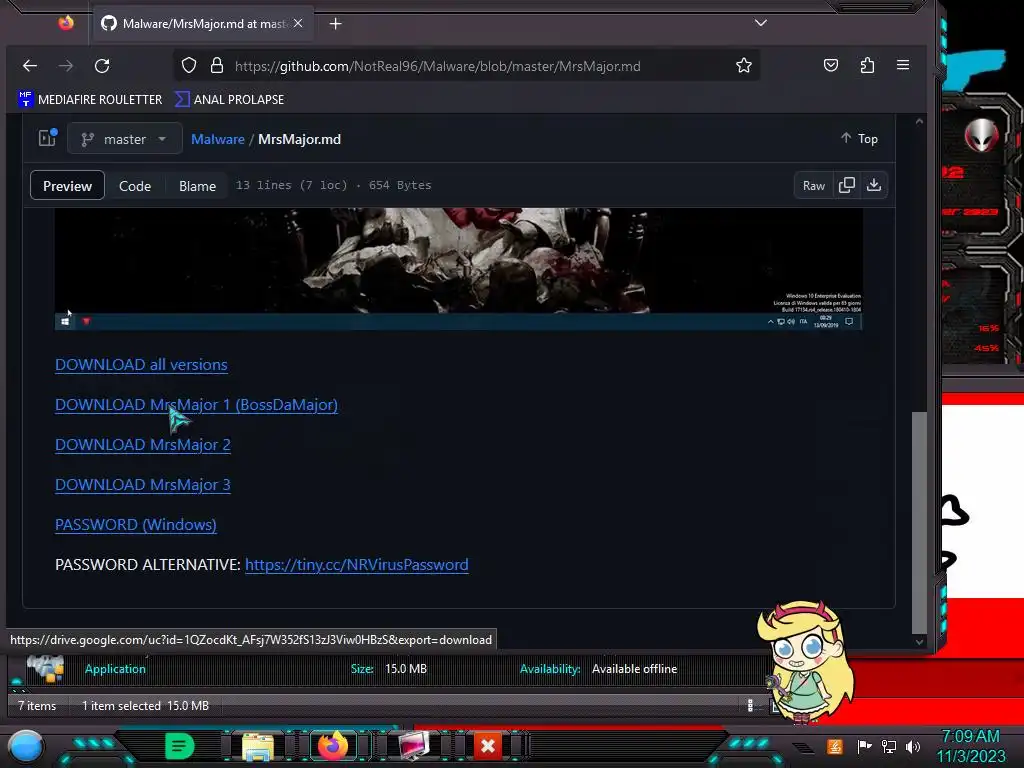Open the second bookmark in the bookmarks toolbar
This screenshot has height=768, width=1024.
click(230, 99)
